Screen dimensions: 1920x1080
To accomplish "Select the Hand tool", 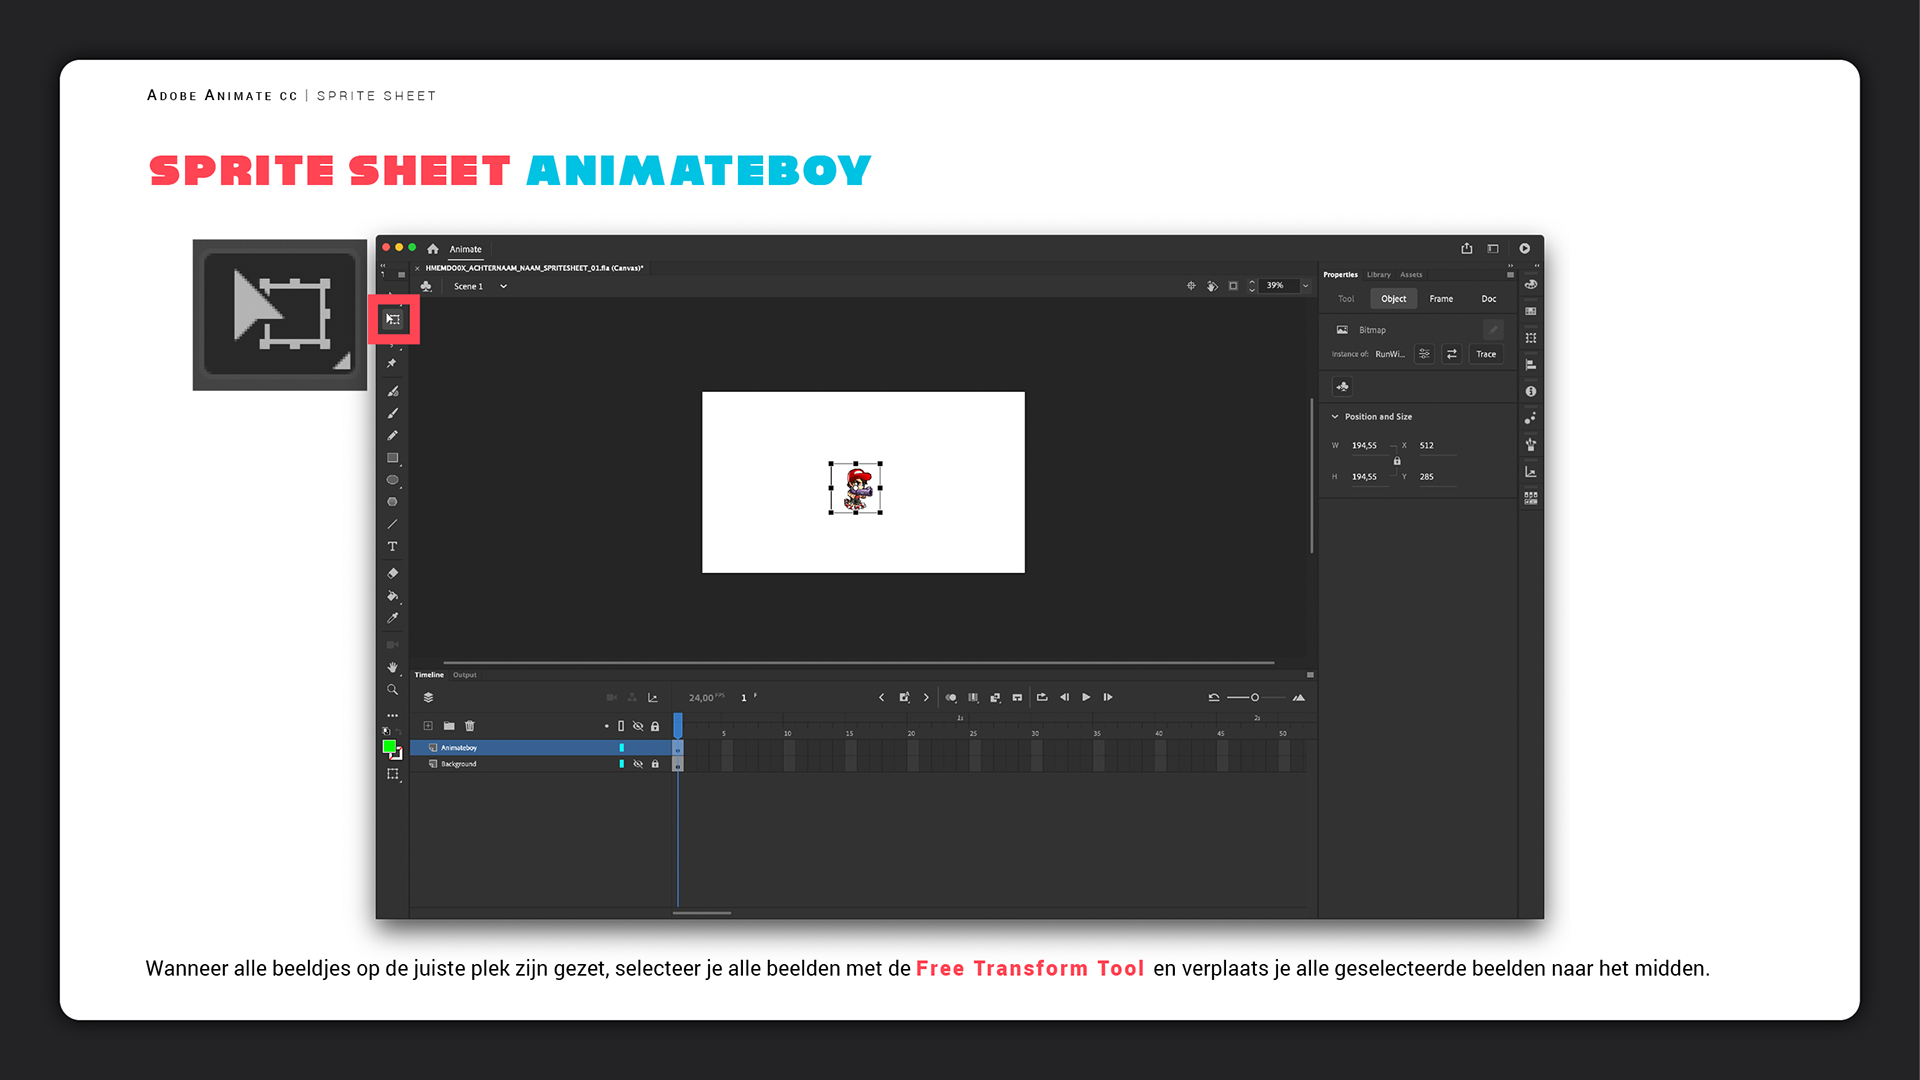I will click(392, 667).
